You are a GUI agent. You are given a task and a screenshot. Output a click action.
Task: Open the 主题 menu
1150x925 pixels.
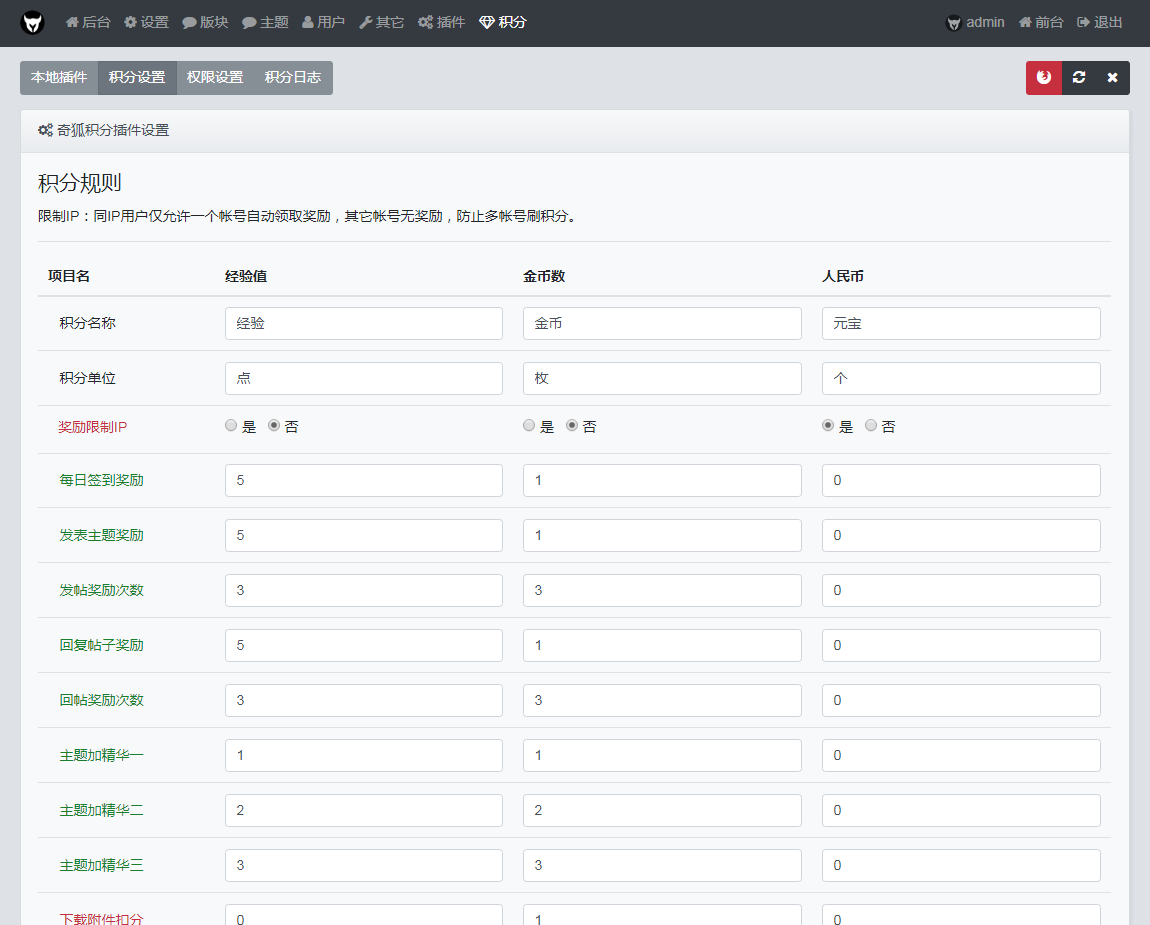(265, 23)
